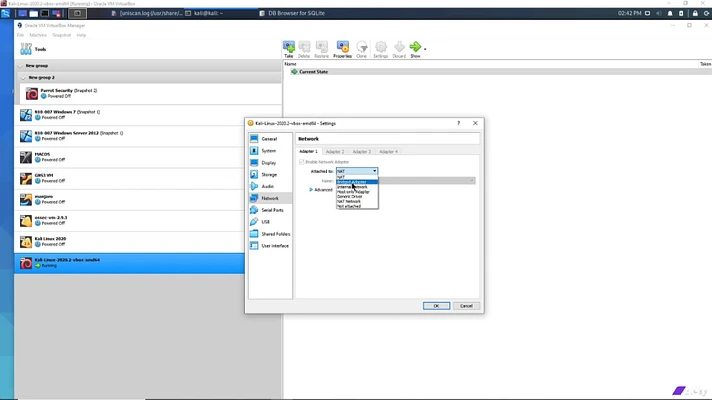
Task: Switch to the uniscan.log window task
Action: 147,13
